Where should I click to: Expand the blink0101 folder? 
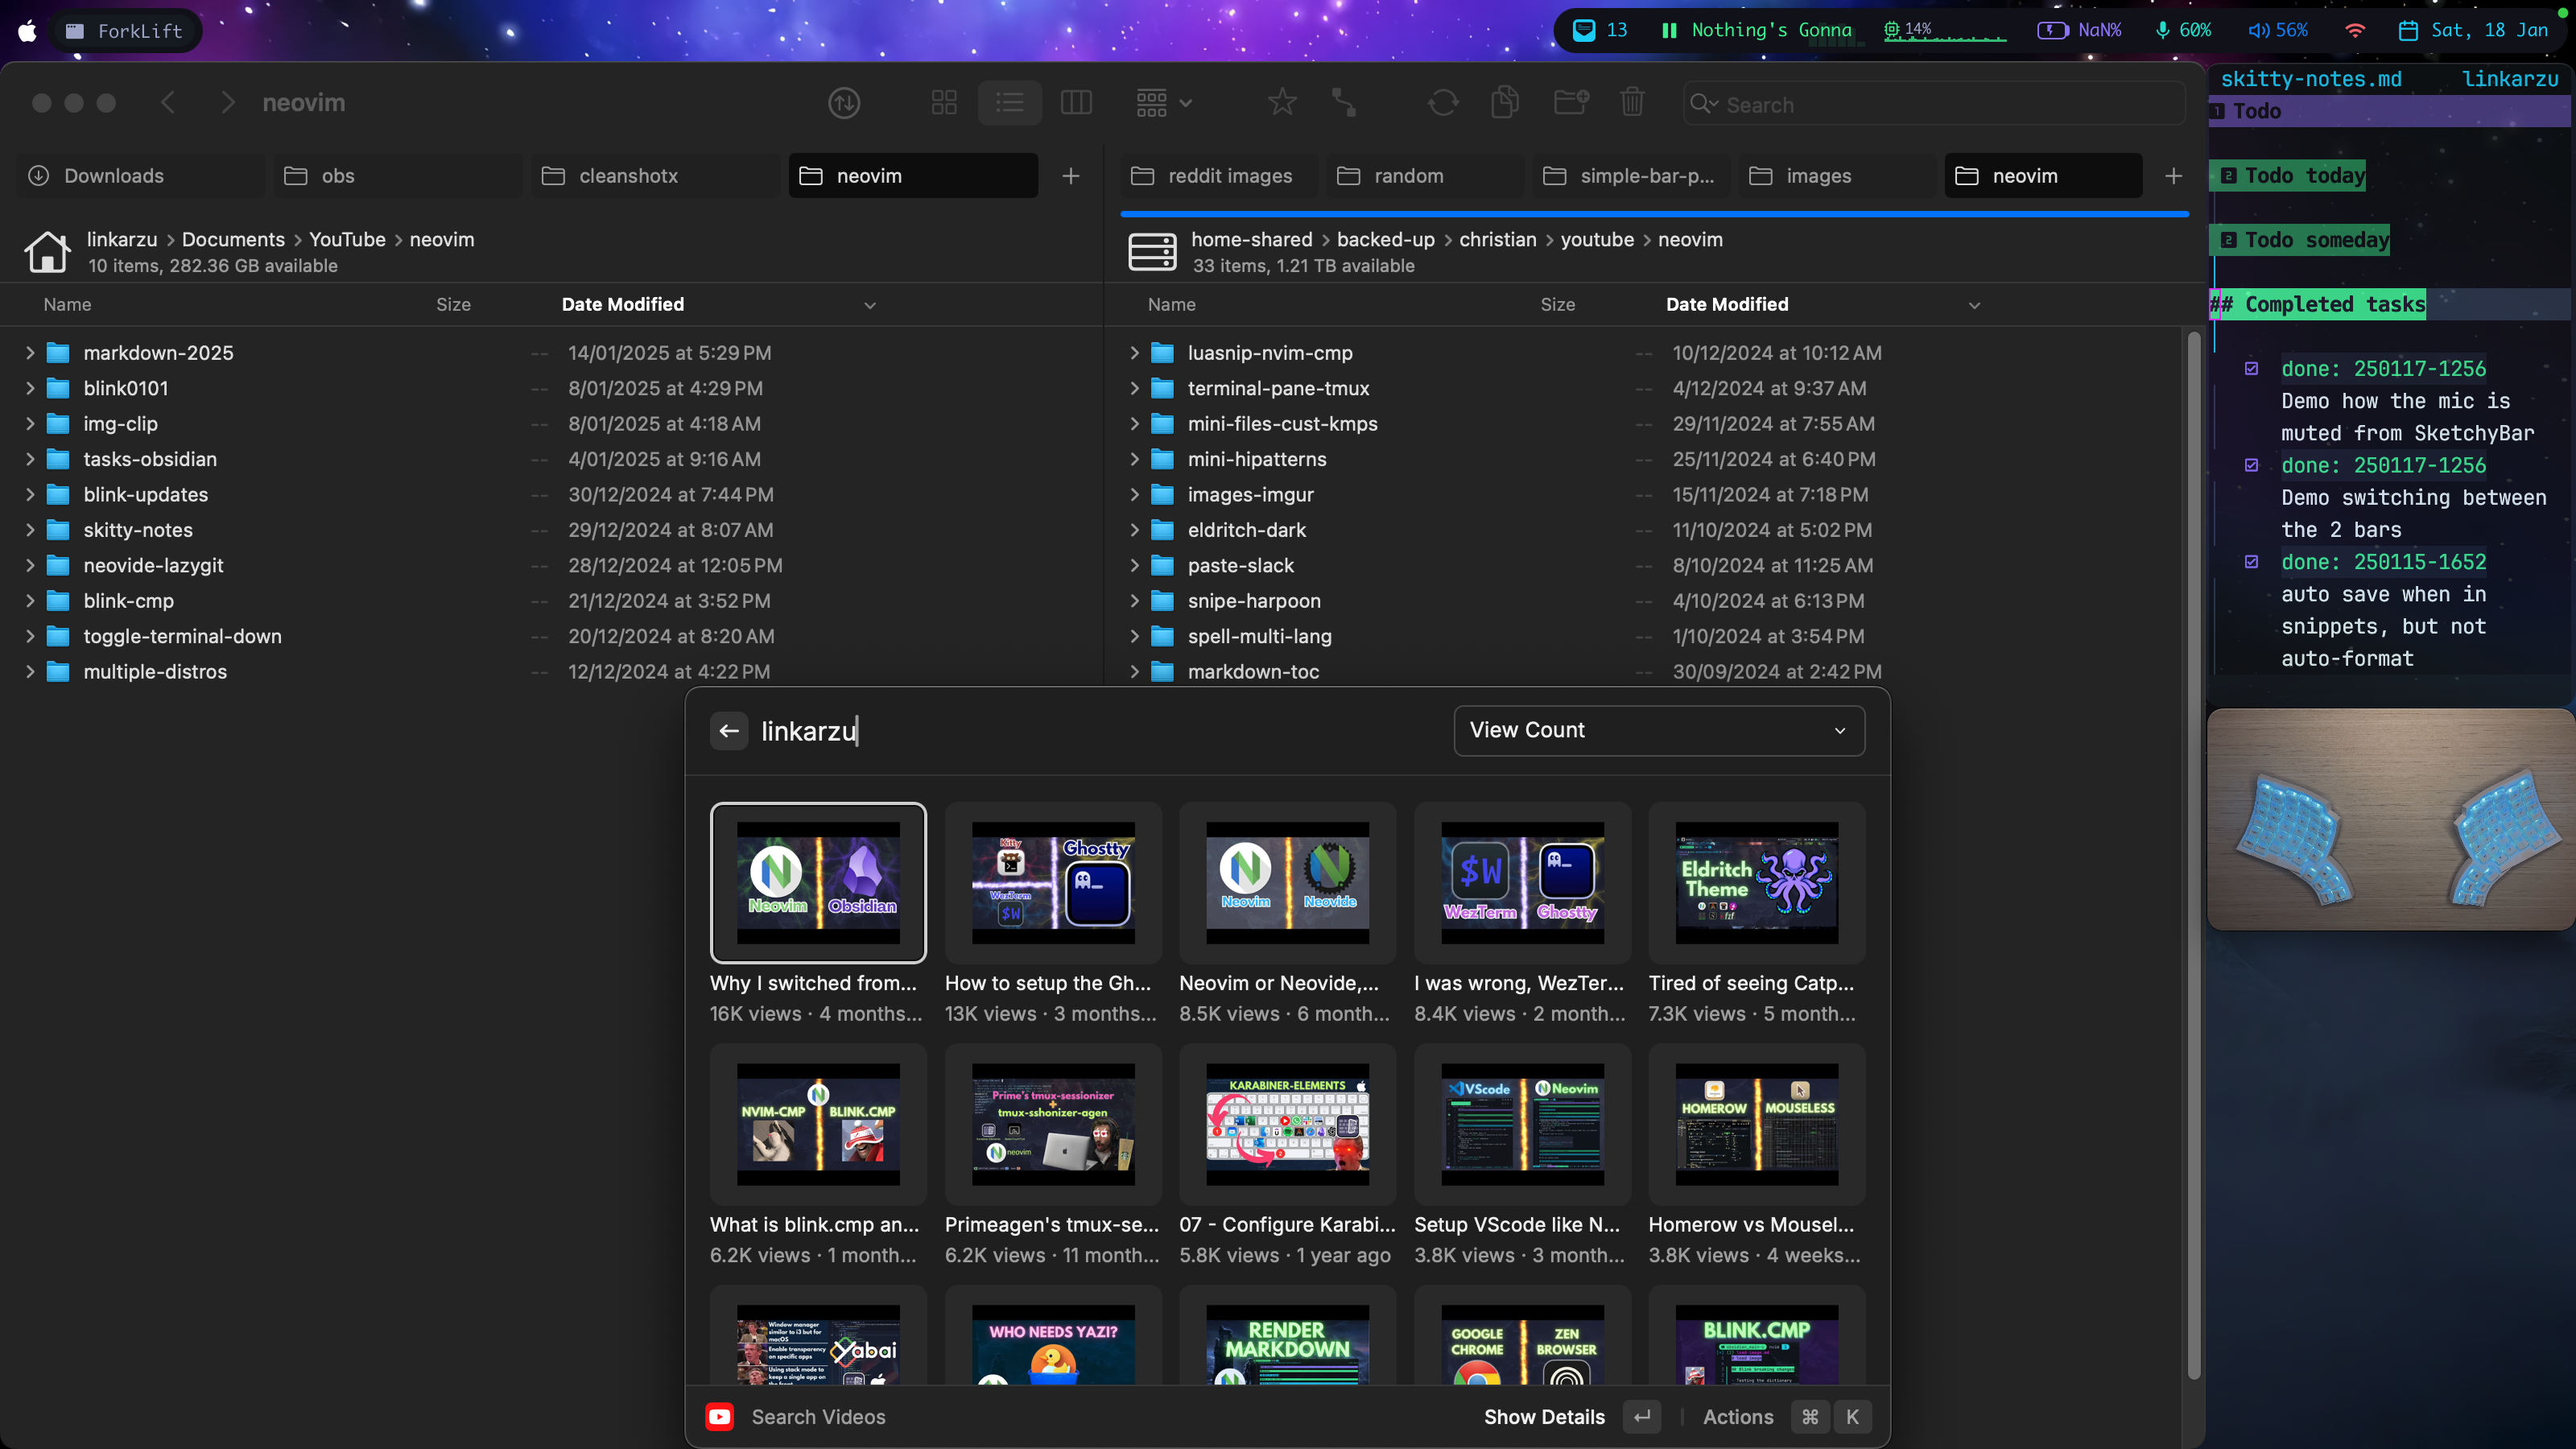30,388
